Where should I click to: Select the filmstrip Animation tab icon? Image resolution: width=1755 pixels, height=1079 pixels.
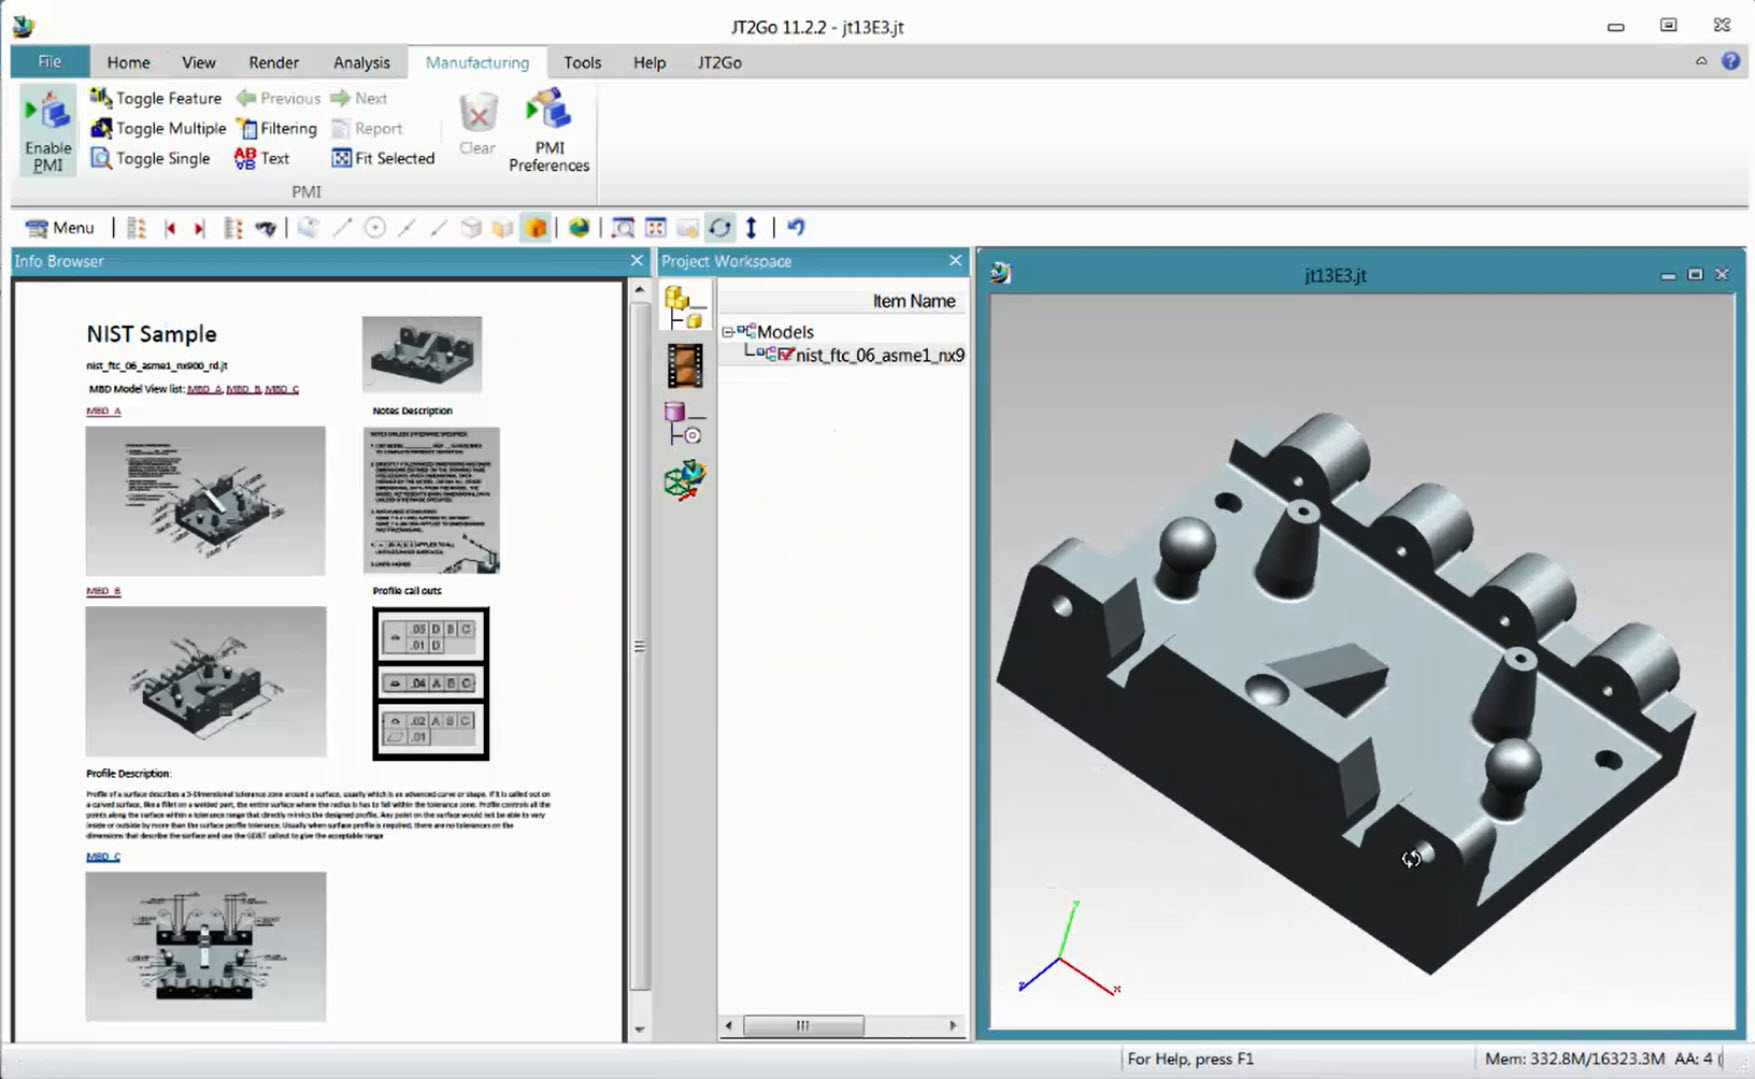685,365
